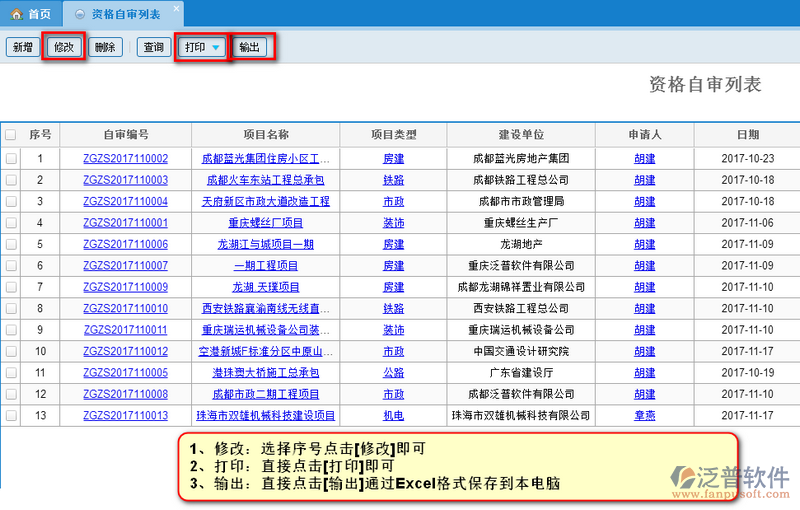Click the 新增 button
The width and height of the screenshot is (800, 510).
[x=22, y=48]
